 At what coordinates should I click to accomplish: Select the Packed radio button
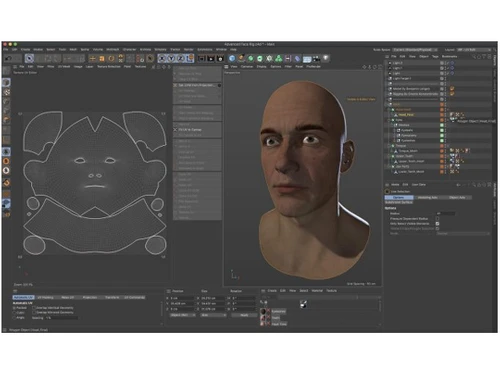click(14, 308)
